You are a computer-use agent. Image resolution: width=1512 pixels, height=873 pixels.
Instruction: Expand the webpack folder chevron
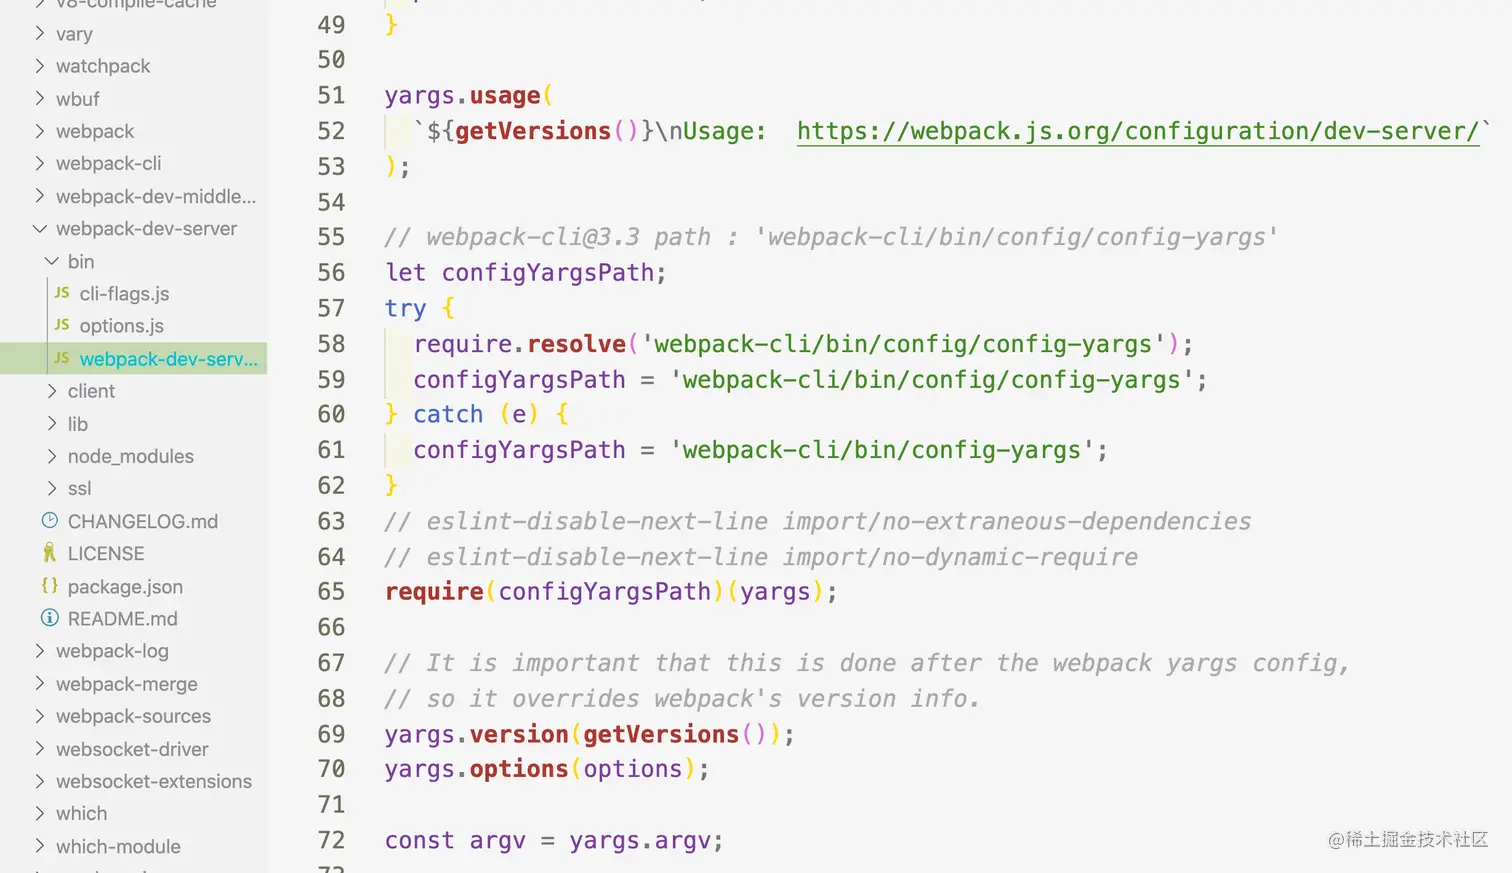coord(39,131)
